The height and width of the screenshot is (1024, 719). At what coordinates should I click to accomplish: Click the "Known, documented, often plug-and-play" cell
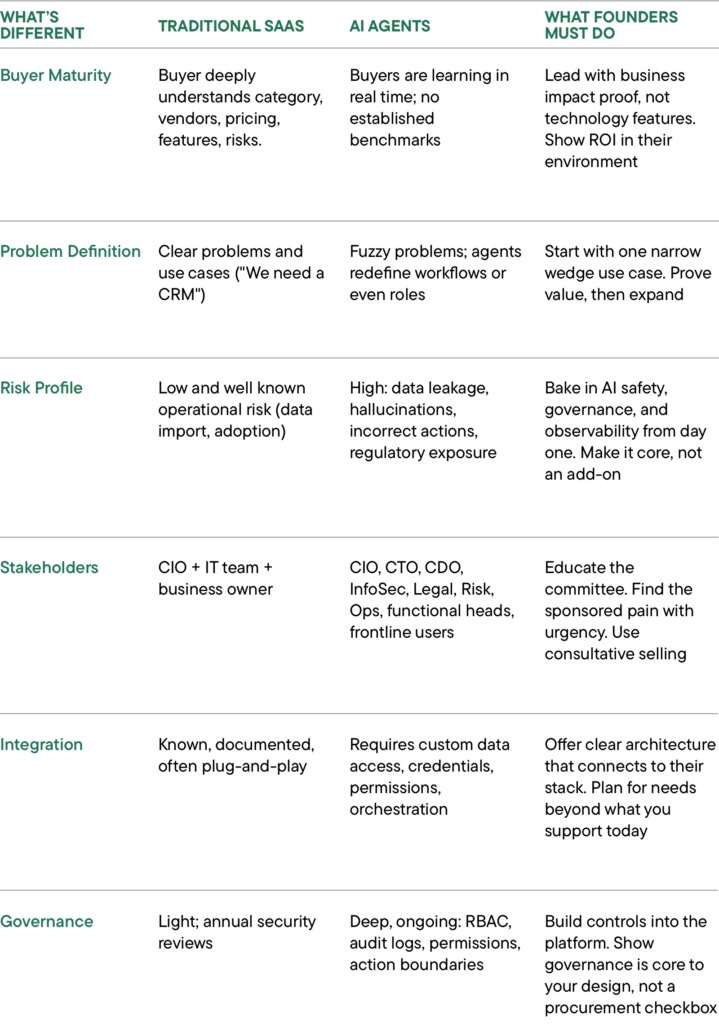[x=236, y=755]
